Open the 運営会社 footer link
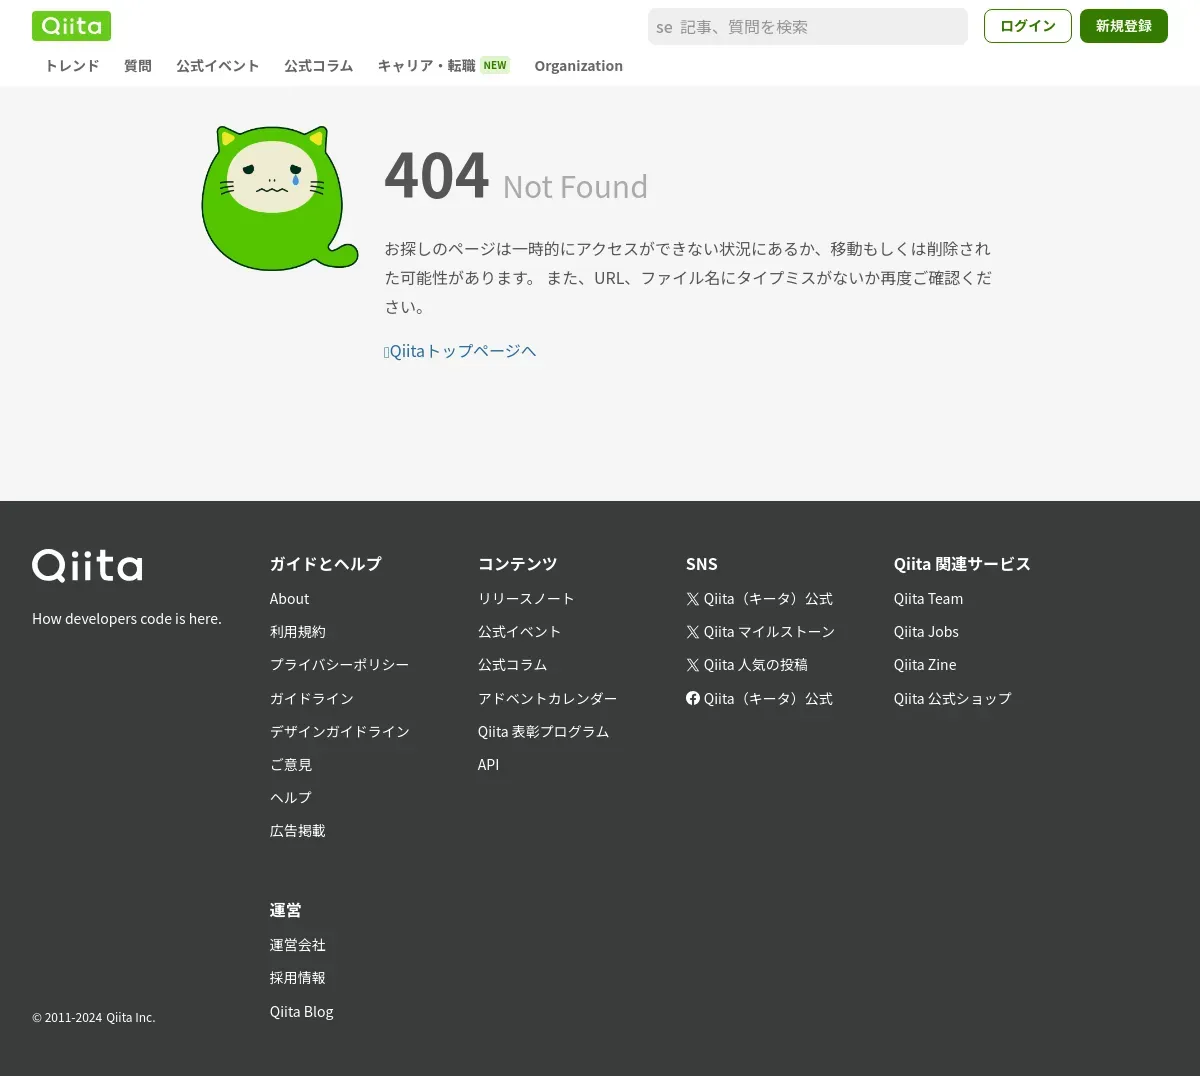 click(298, 945)
